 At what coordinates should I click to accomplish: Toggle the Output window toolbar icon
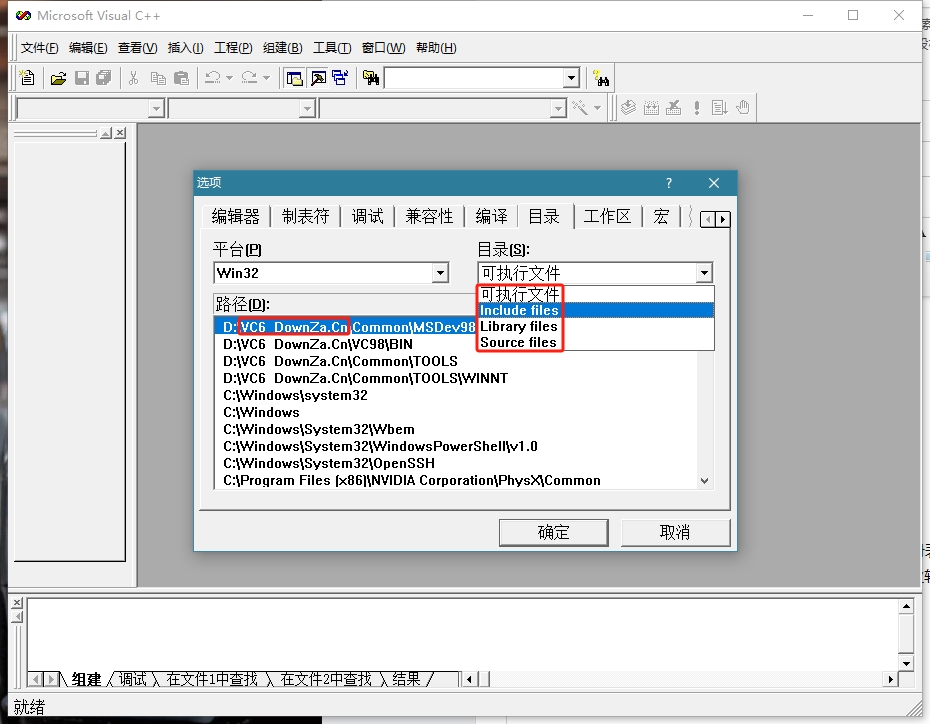pos(318,78)
